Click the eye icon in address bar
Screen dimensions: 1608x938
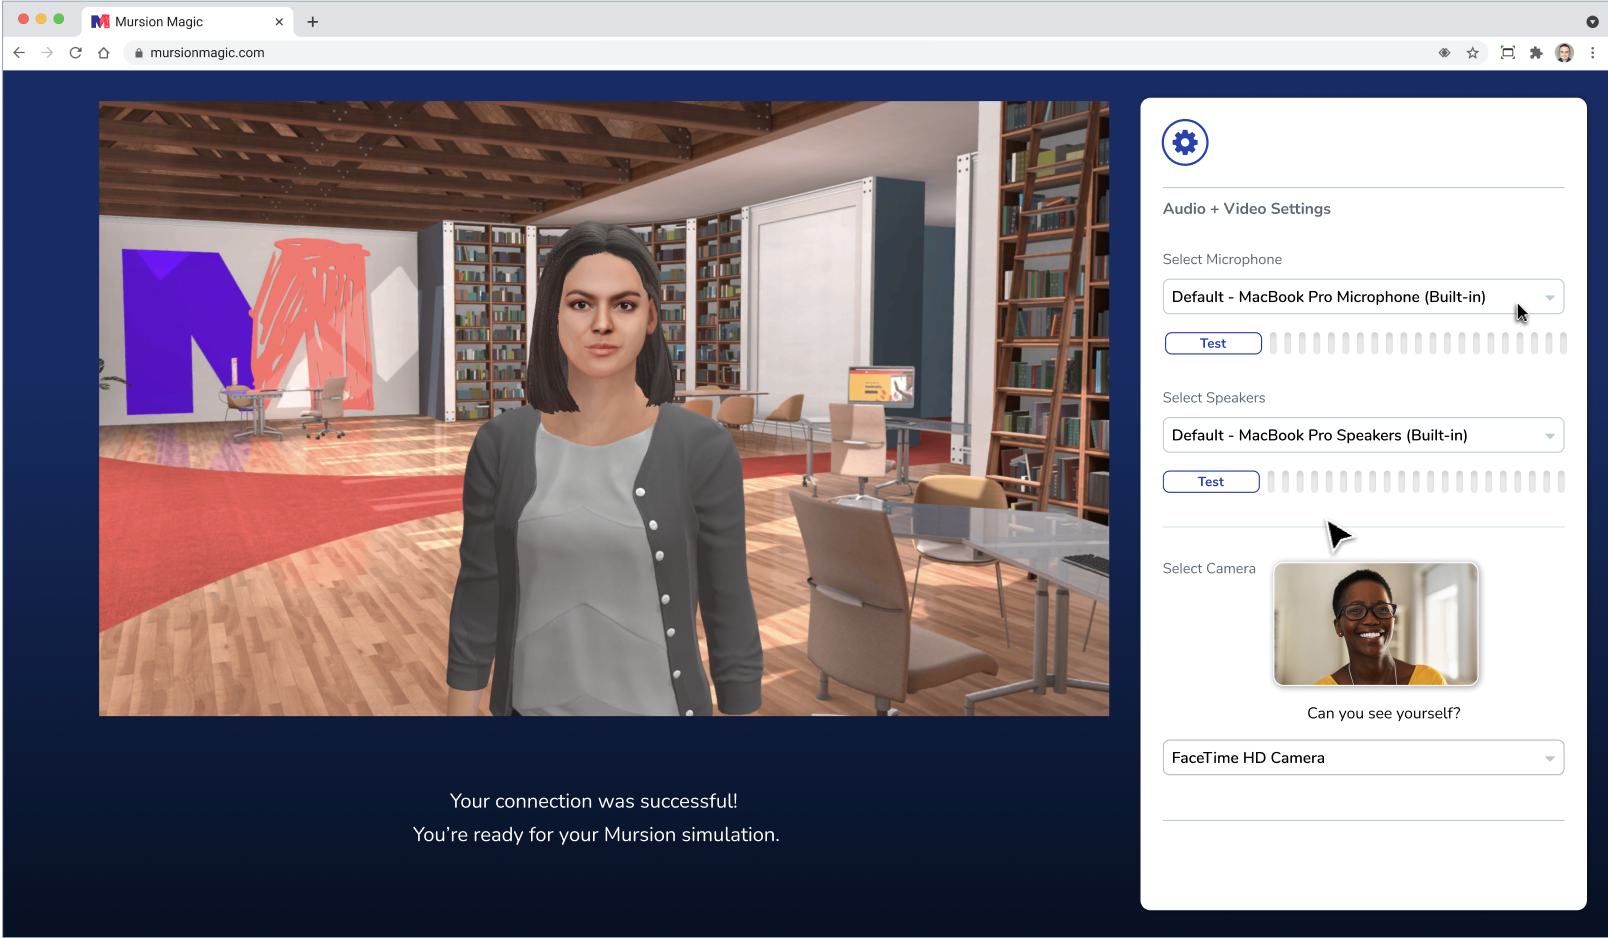point(1444,53)
